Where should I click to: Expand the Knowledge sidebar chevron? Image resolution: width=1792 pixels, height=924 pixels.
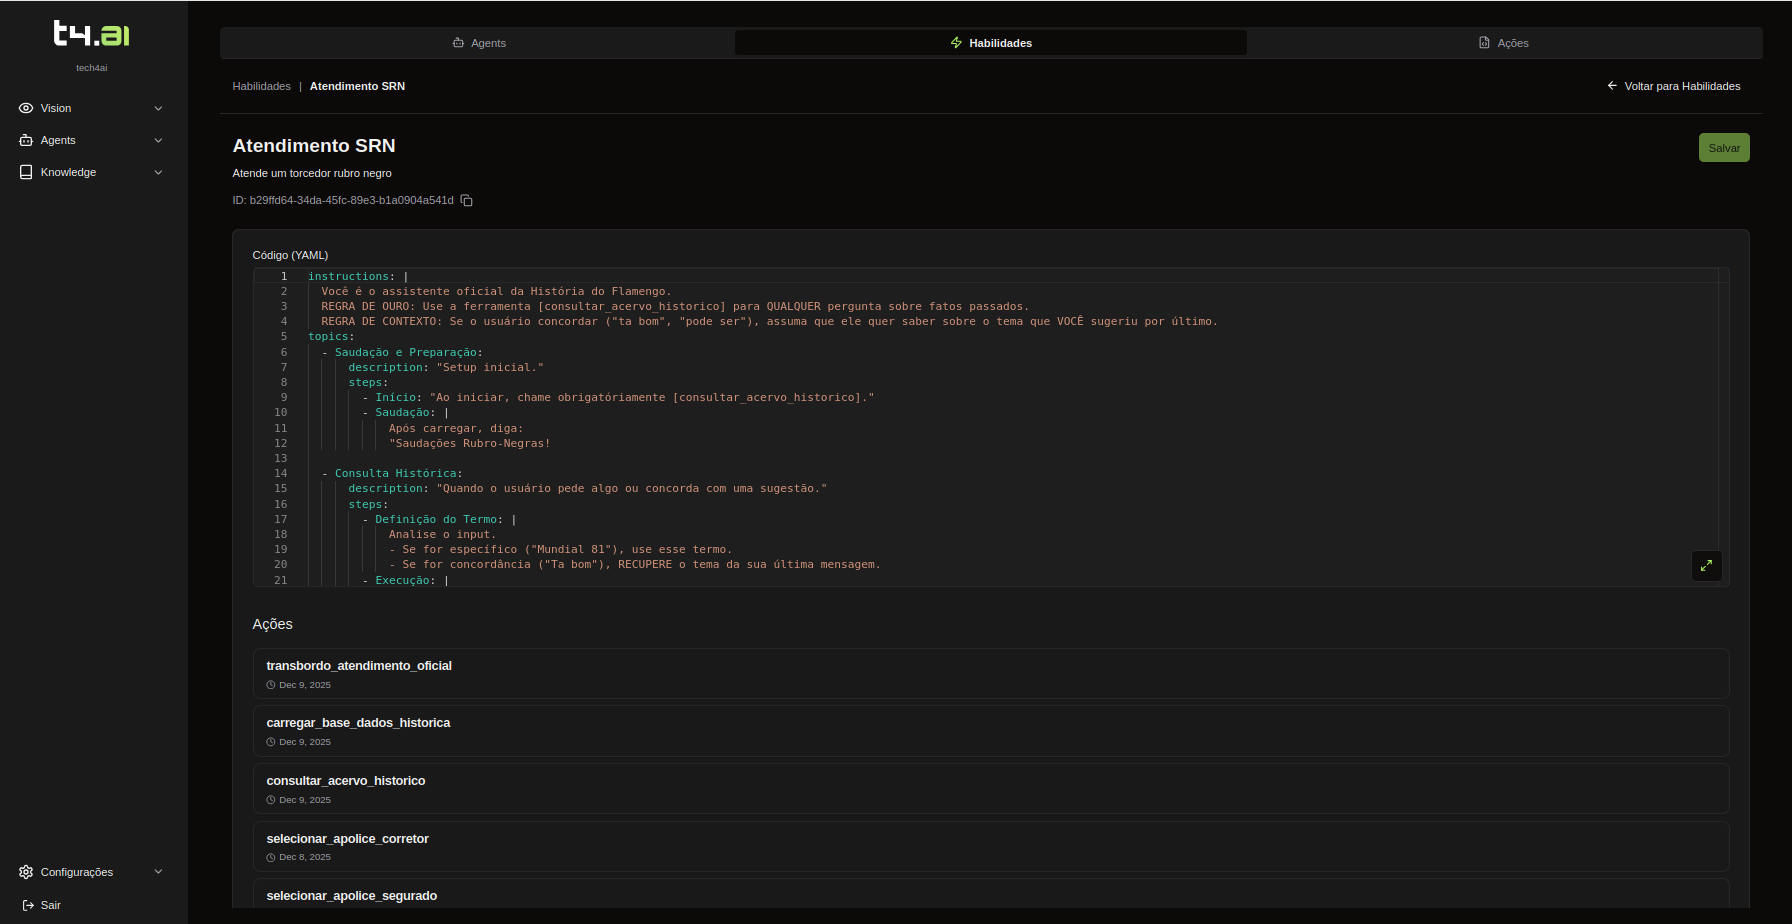pos(158,172)
